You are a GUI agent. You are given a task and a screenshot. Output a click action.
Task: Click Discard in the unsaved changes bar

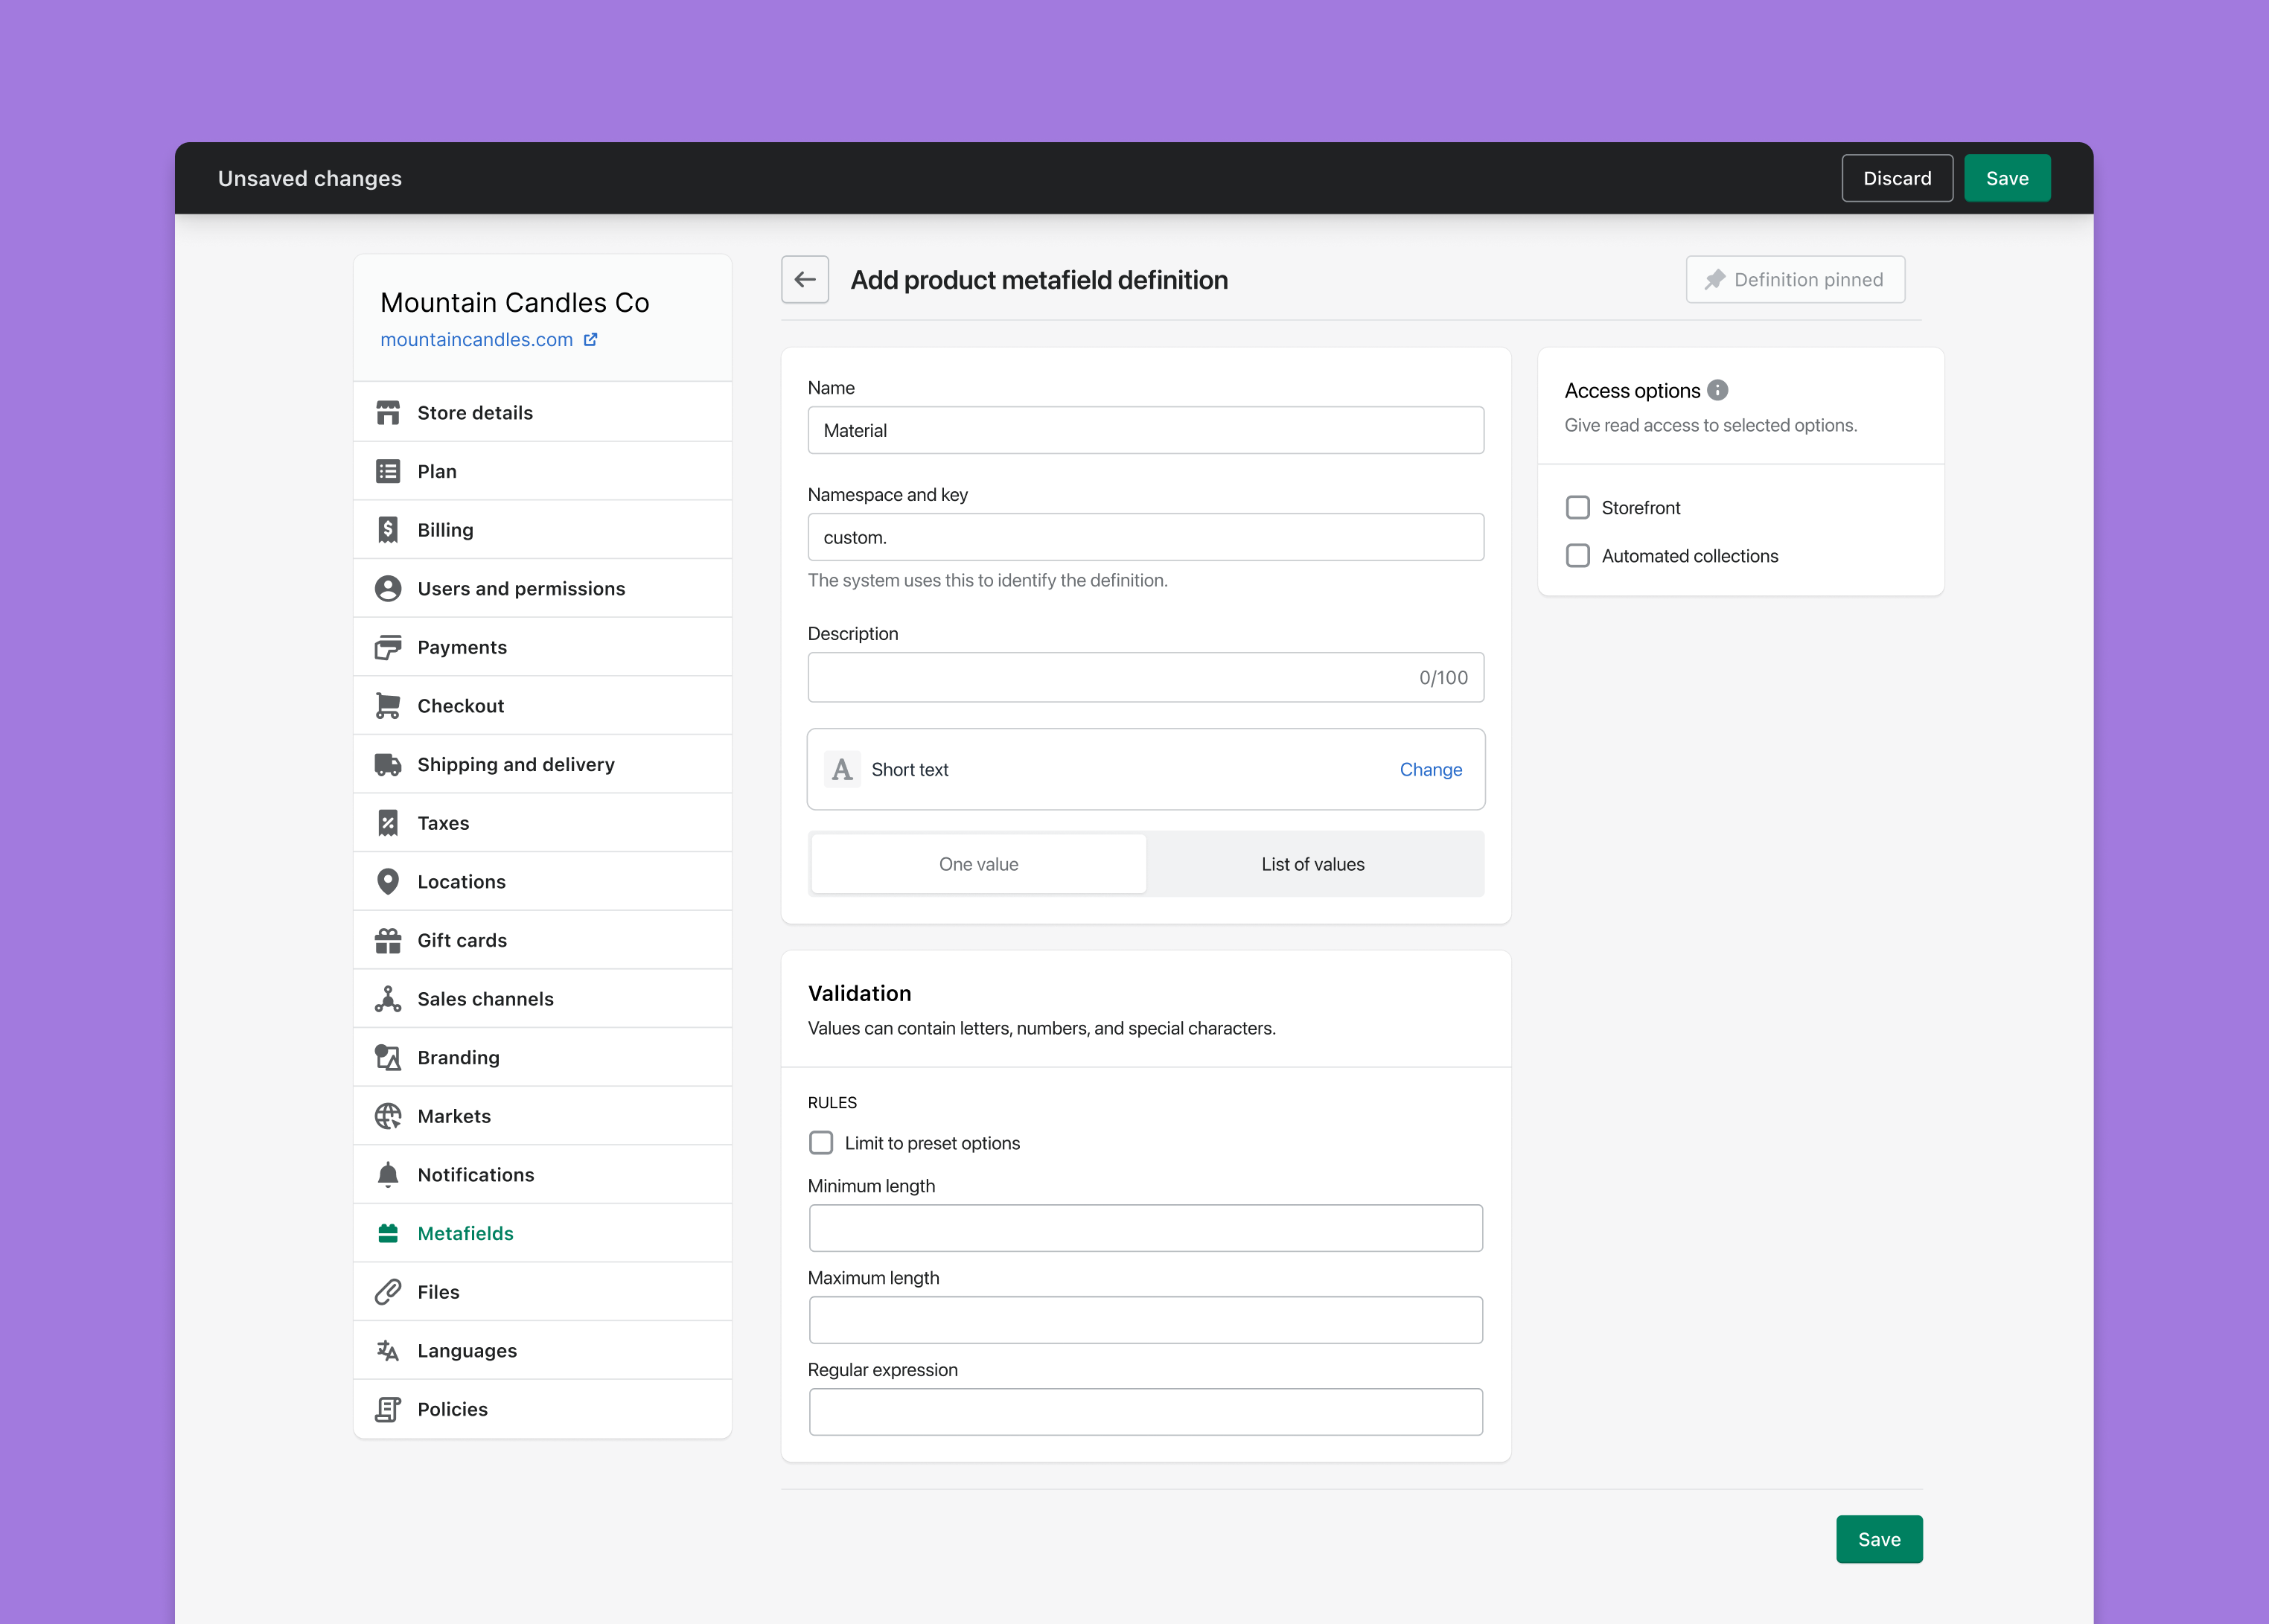(x=1897, y=178)
